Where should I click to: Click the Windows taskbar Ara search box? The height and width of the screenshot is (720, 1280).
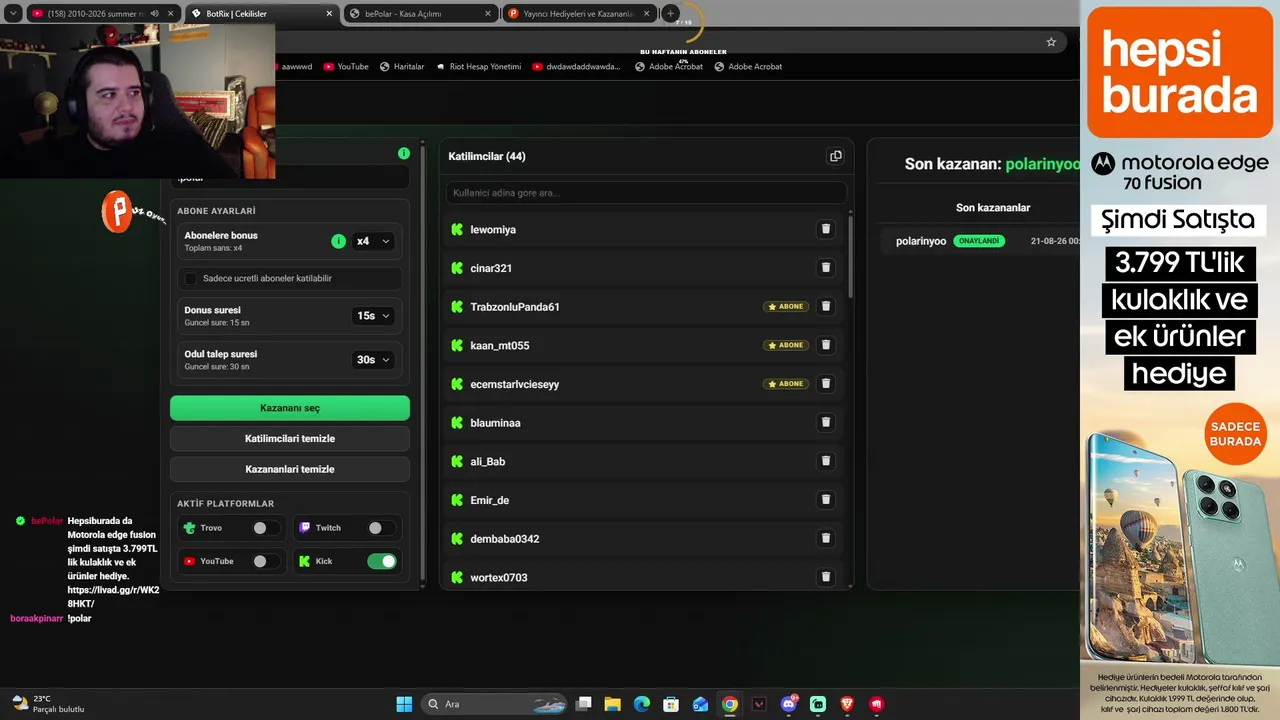[495, 704]
